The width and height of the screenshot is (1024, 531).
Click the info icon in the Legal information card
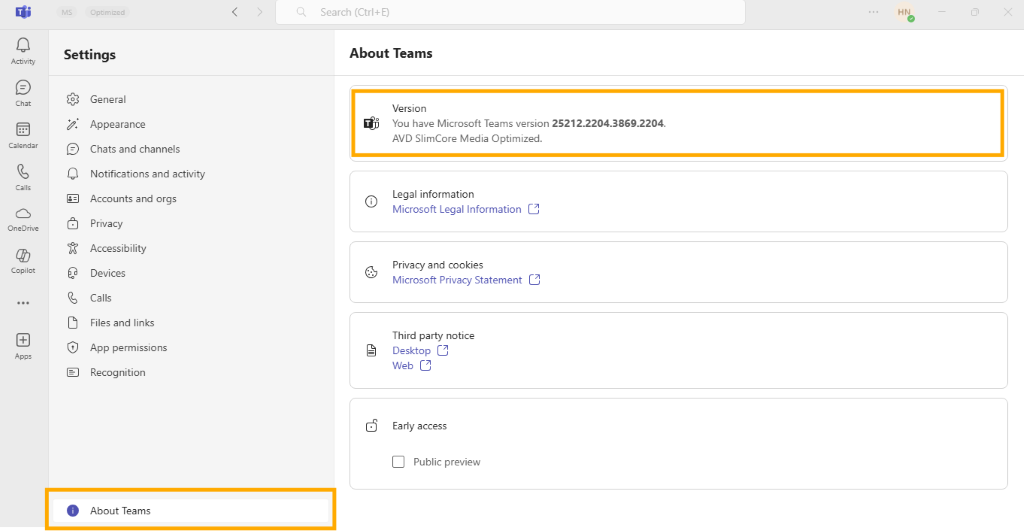click(x=371, y=202)
